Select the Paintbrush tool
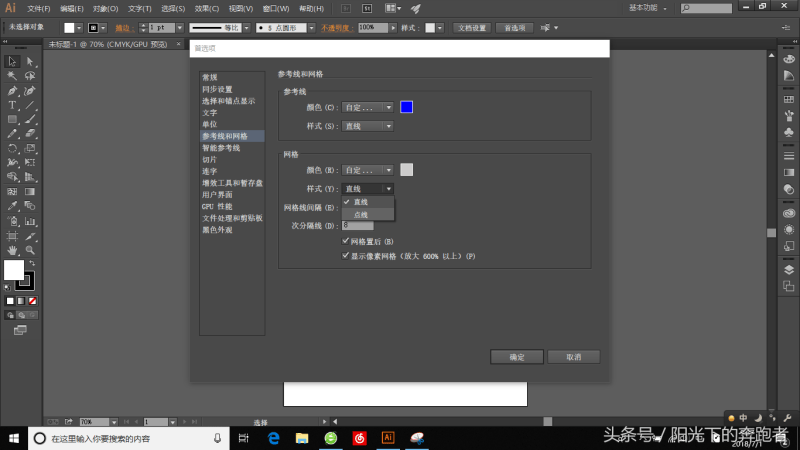Viewport: 800px width, 450px height. pos(30,119)
